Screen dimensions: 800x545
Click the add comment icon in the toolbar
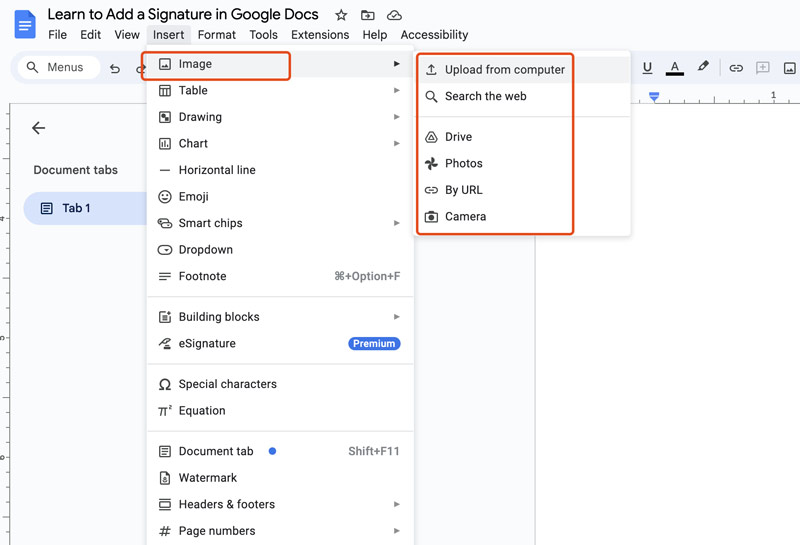[x=763, y=68]
